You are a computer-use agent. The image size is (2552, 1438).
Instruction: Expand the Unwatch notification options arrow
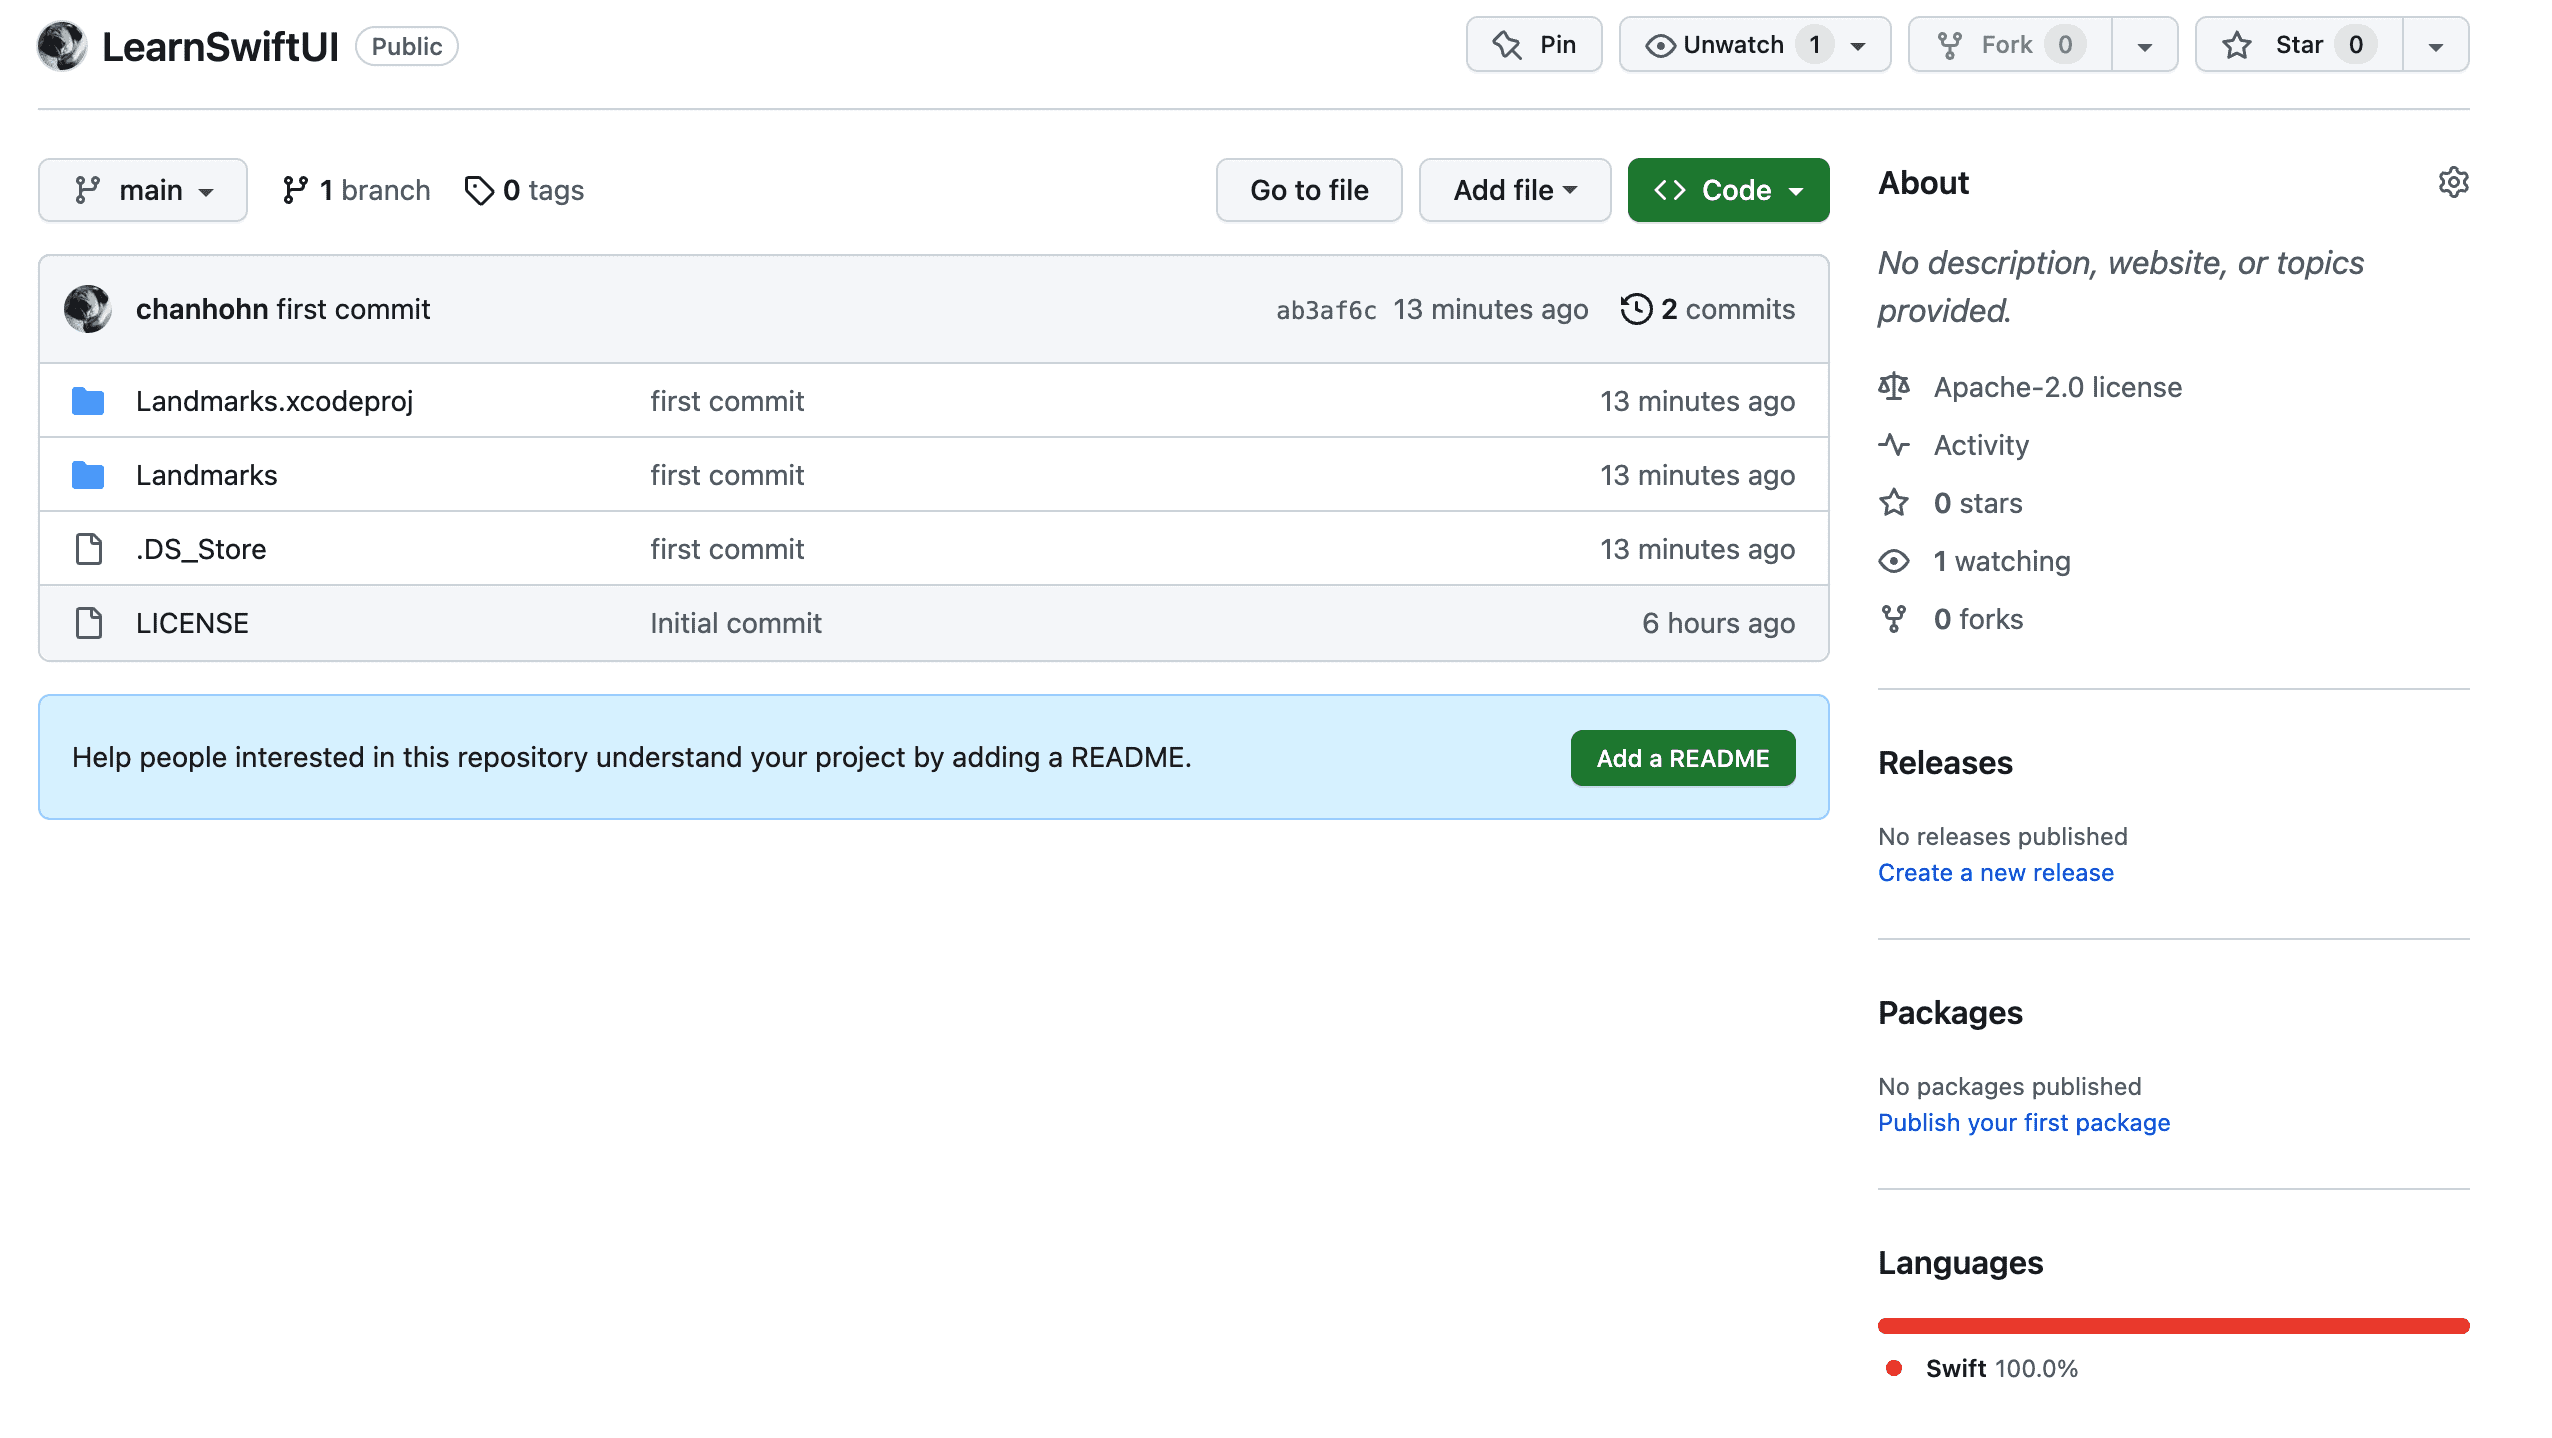pyautogui.click(x=1858, y=46)
